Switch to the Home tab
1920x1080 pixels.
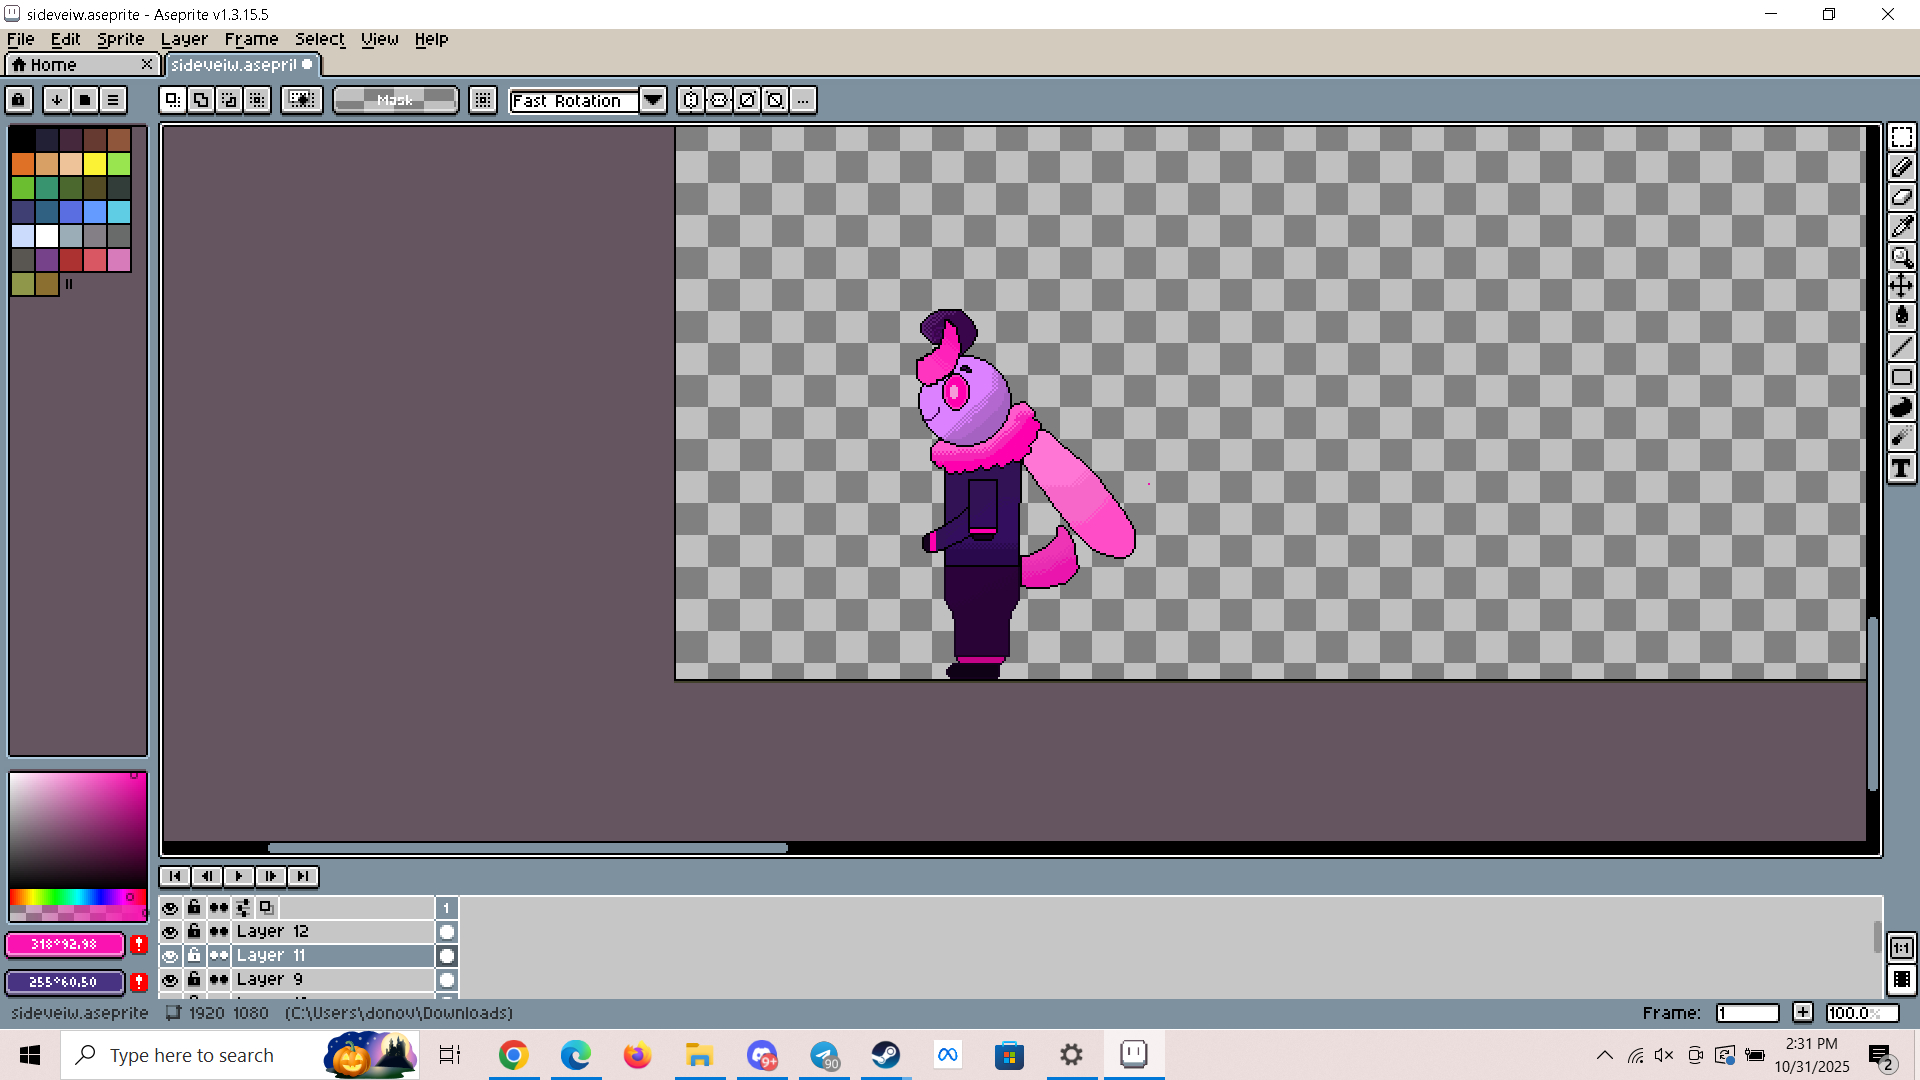54,64
